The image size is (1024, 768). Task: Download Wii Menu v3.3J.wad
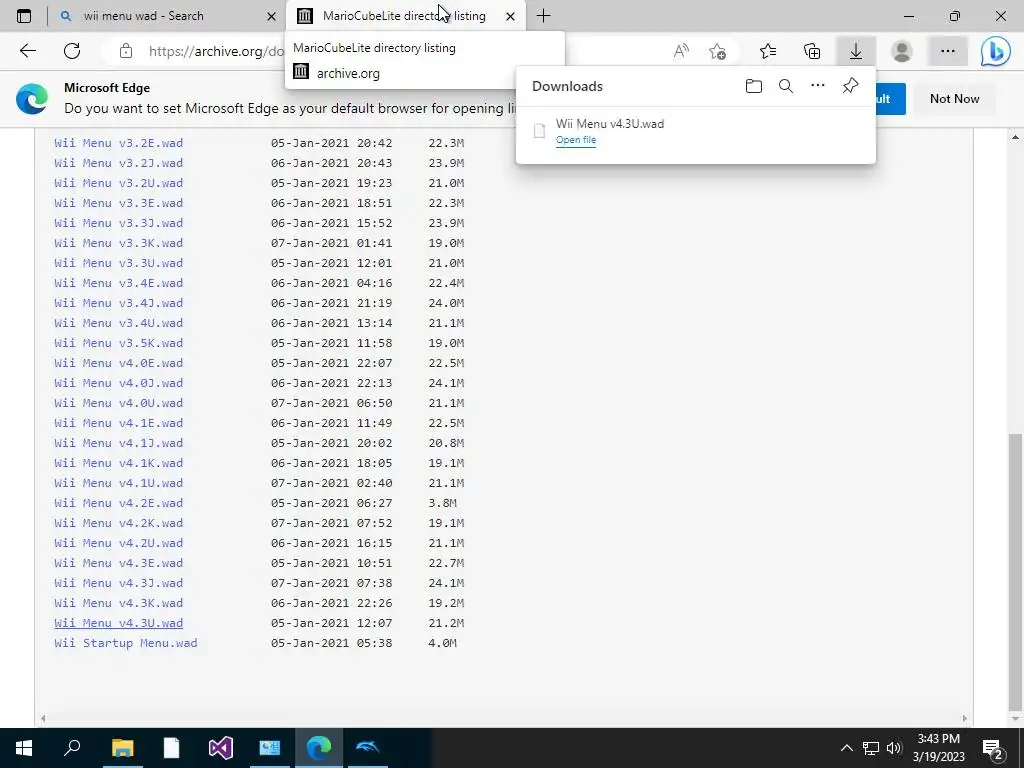tap(119, 223)
